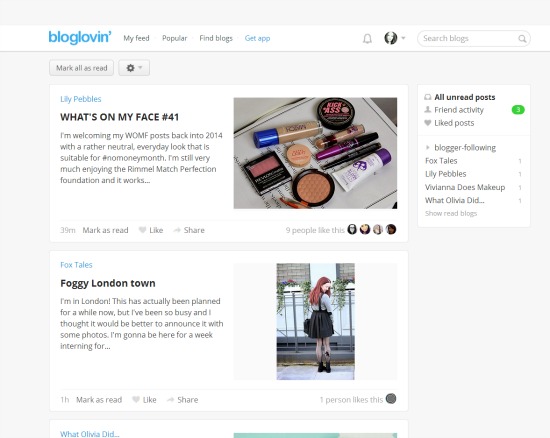This screenshot has width=550, height=438.
Task: Share the Foggy London town post
Action: 182,400
